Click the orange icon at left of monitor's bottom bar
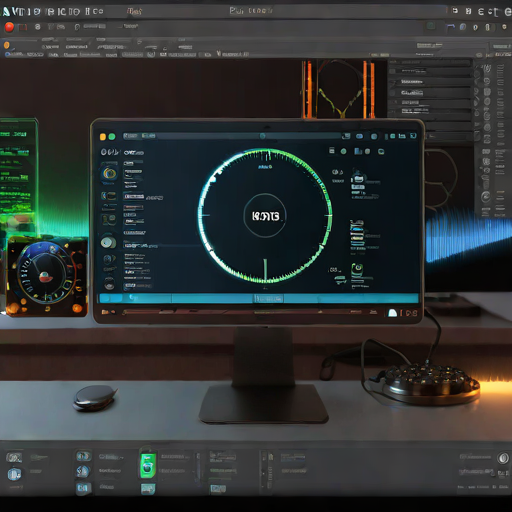 (x=105, y=312)
